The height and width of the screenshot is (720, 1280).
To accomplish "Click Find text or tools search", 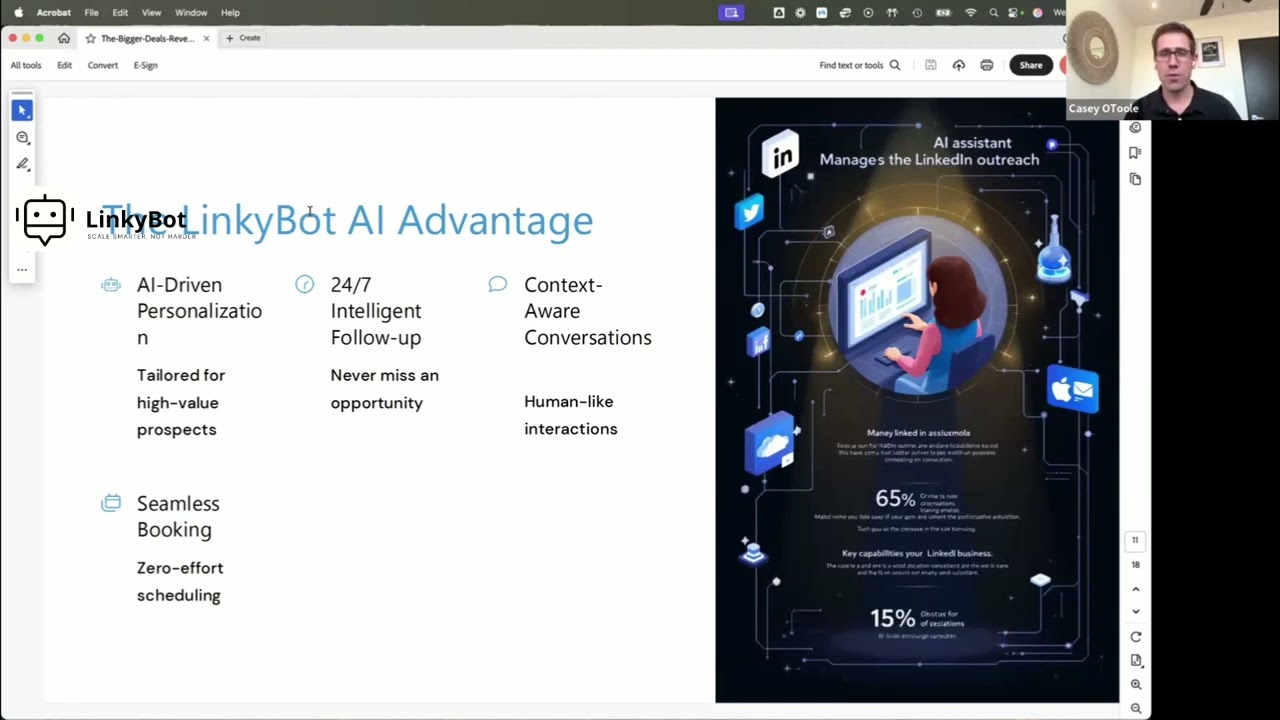I will pyautogui.click(x=859, y=65).
